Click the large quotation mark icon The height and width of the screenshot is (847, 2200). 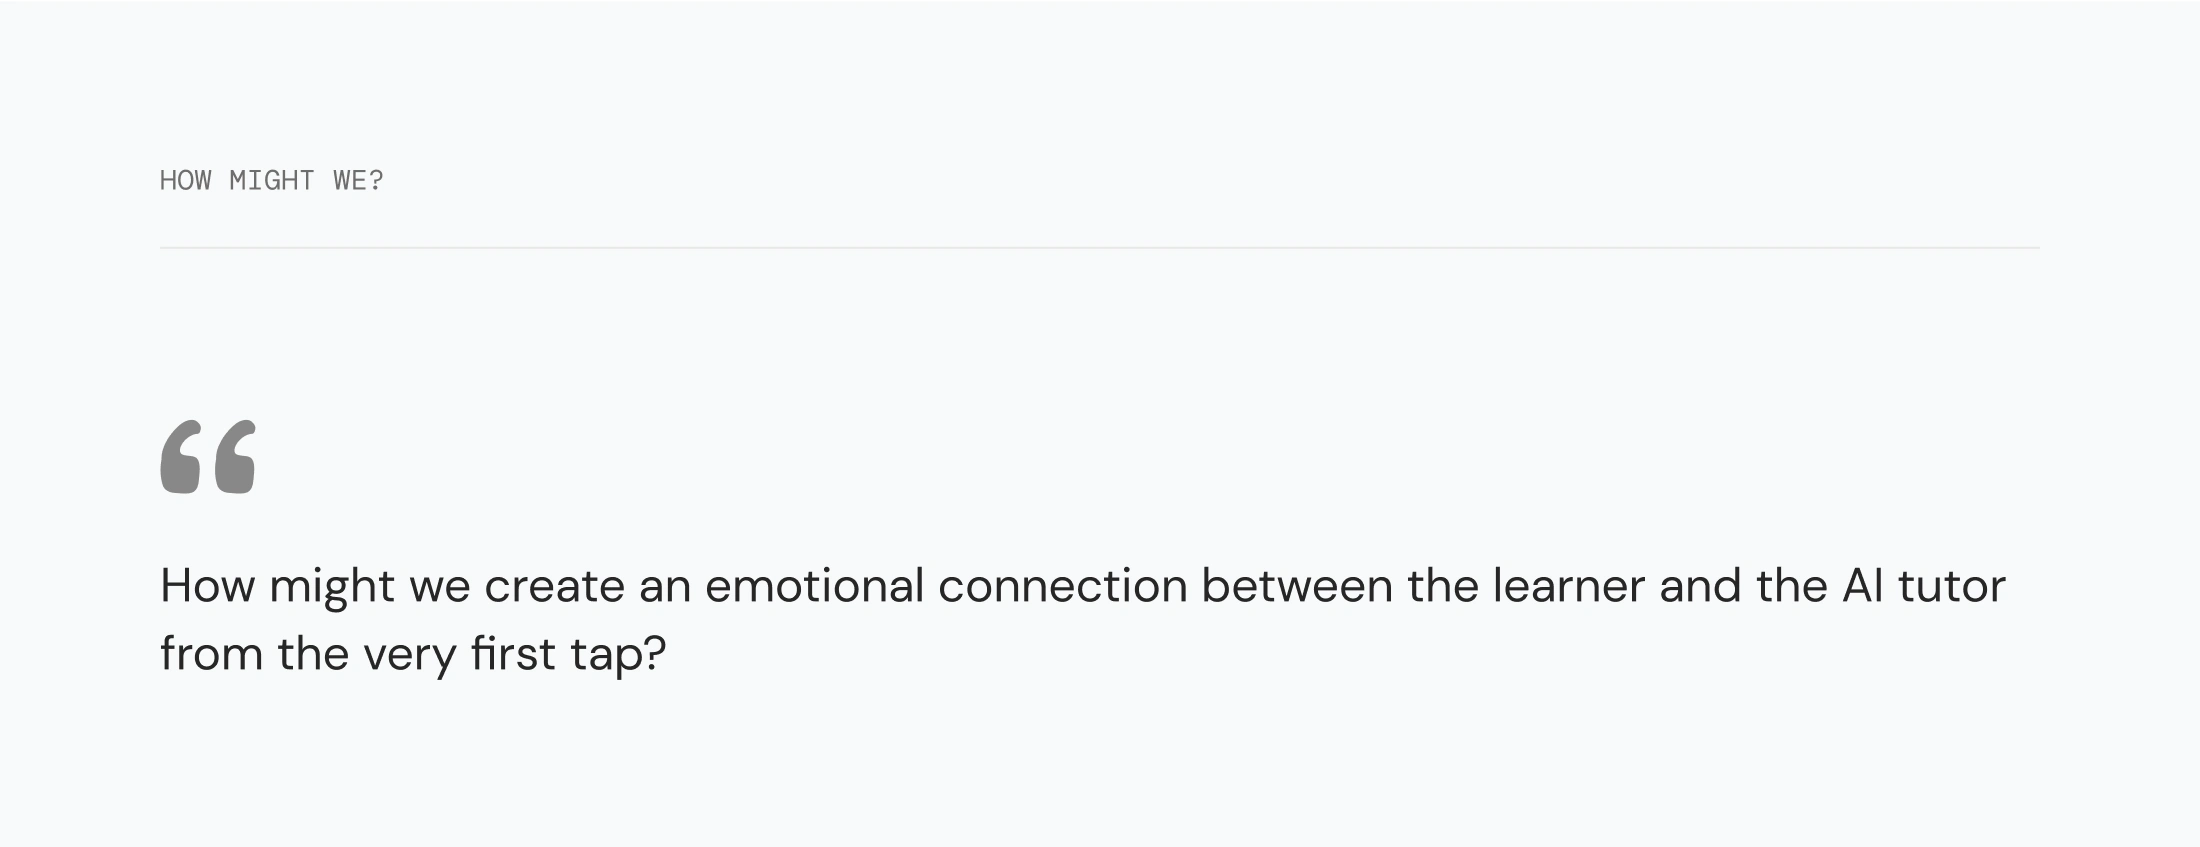tap(208, 457)
